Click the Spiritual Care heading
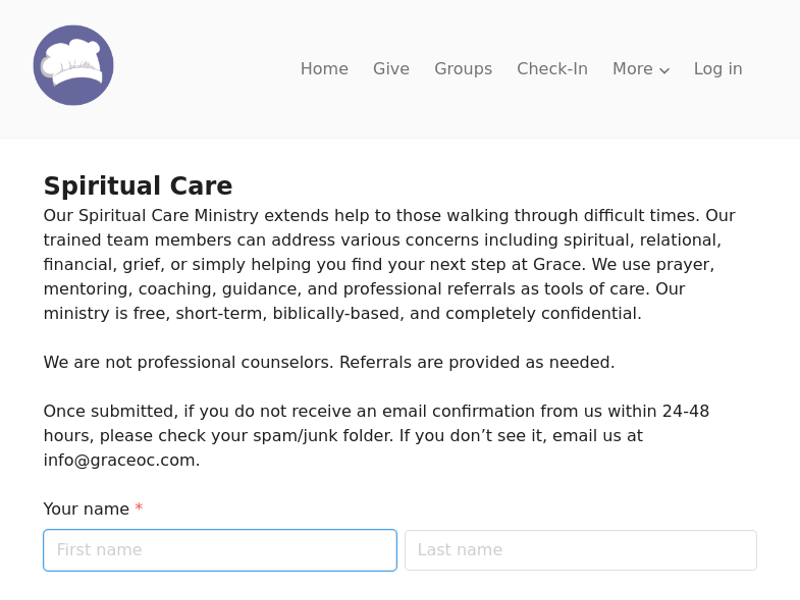This screenshot has height=600, width=800. pyautogui.click(x=138, y=186)
